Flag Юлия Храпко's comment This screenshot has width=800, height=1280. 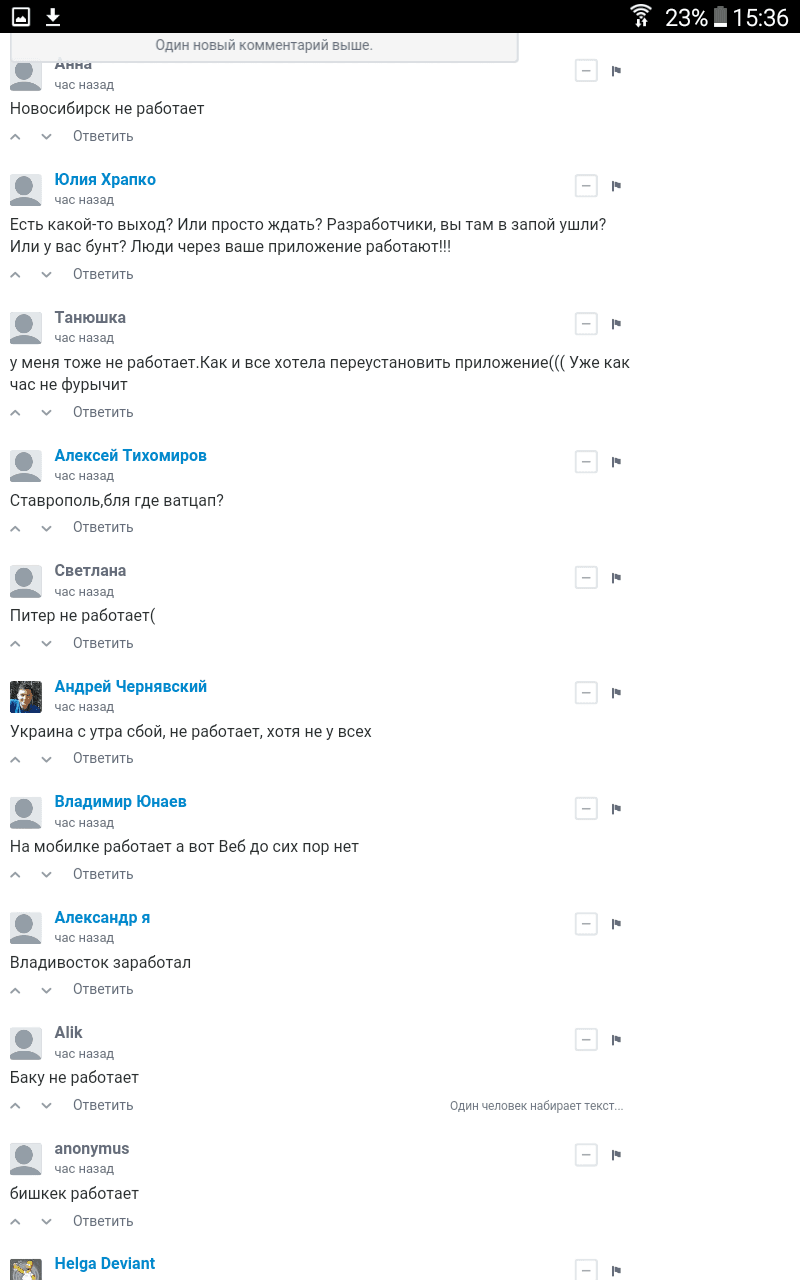pos(616,186)
